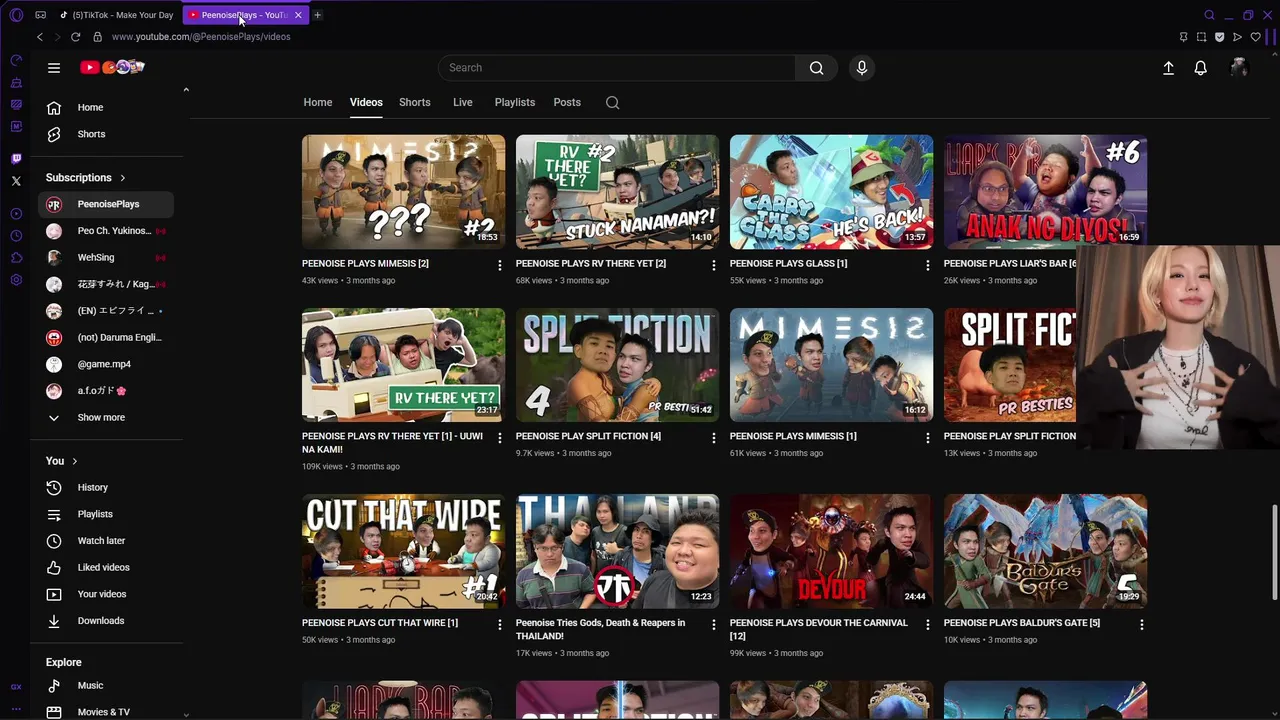Viewport: 1280px width, 720px height.
Task: Open the upload/create video icon
Action: tap(1168, 68)
